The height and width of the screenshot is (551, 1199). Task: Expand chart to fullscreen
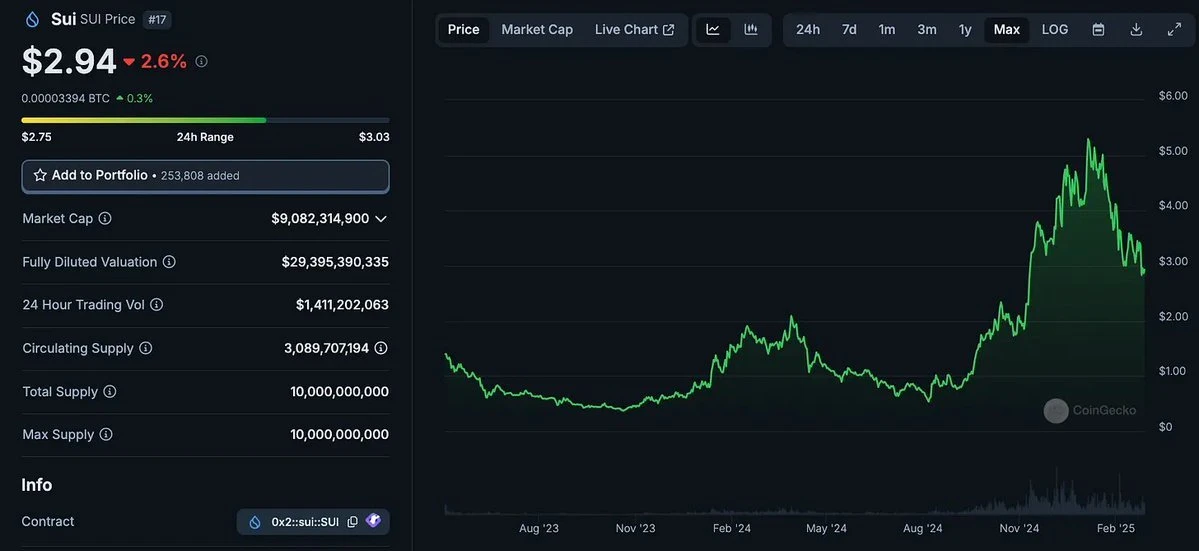pos(1174,30)
